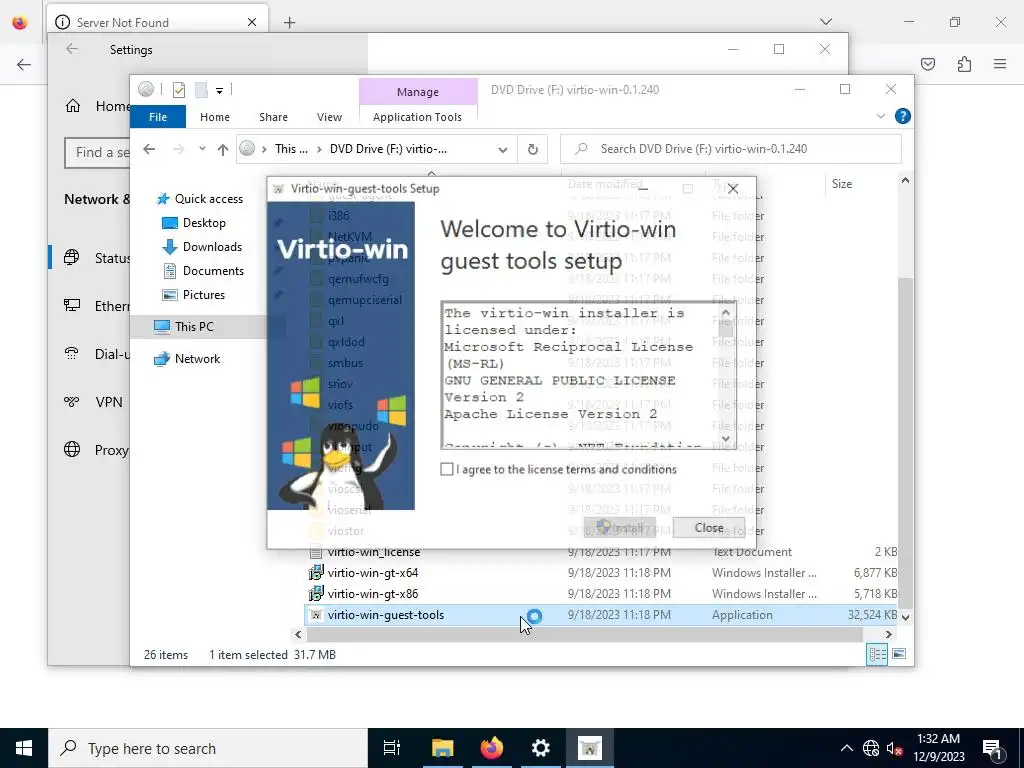
Task: Switch to Details view layout icon
Action: (x=877, y=654)
